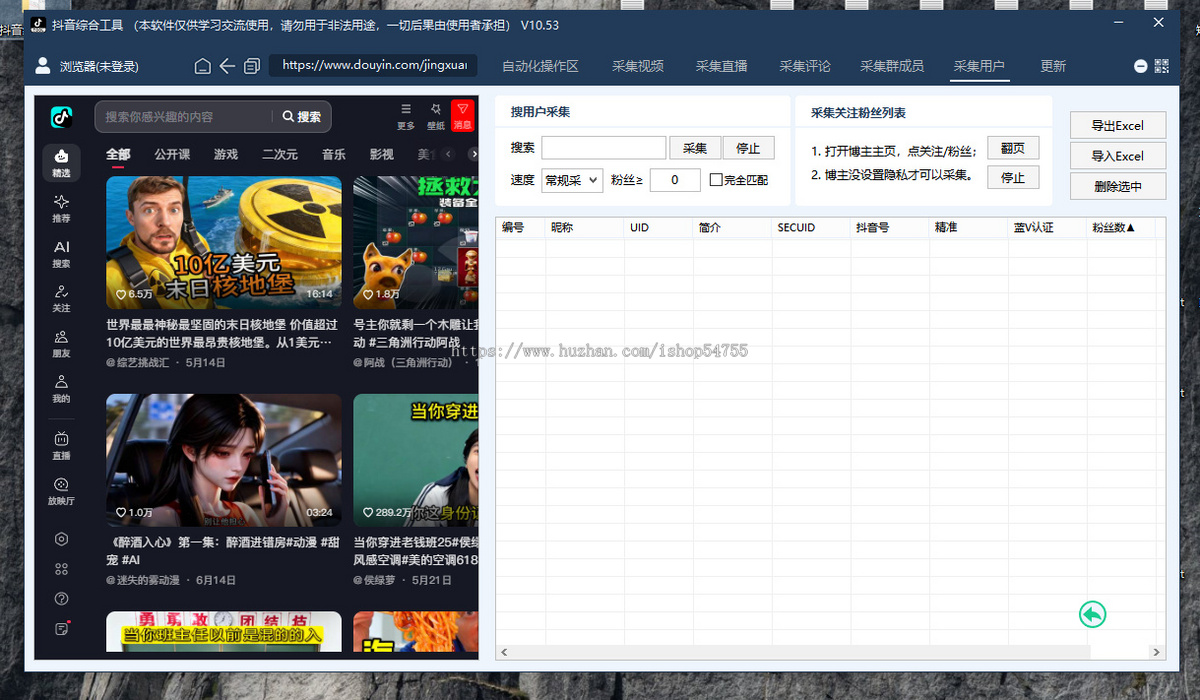Select the 全部 category tab
The height and width of the screenshot is (700, 1200).
118,154
